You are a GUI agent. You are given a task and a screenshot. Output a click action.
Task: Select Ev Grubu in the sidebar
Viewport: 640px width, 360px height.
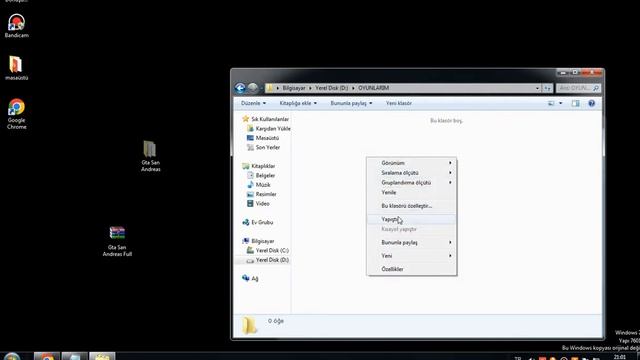258,222
